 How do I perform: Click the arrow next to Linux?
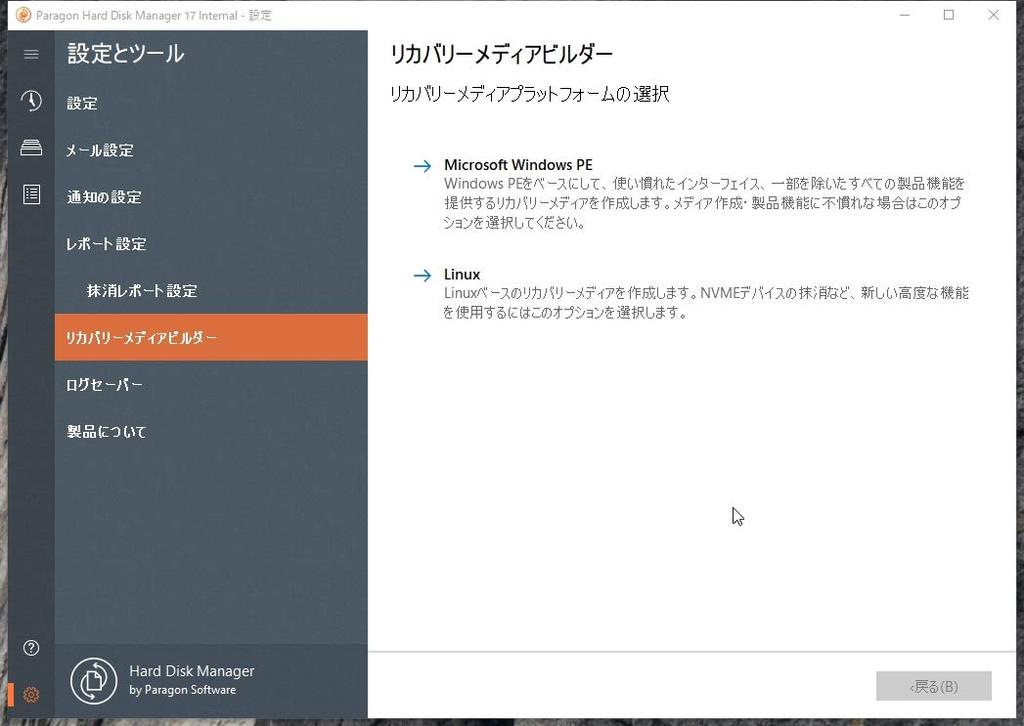point(423,276)
